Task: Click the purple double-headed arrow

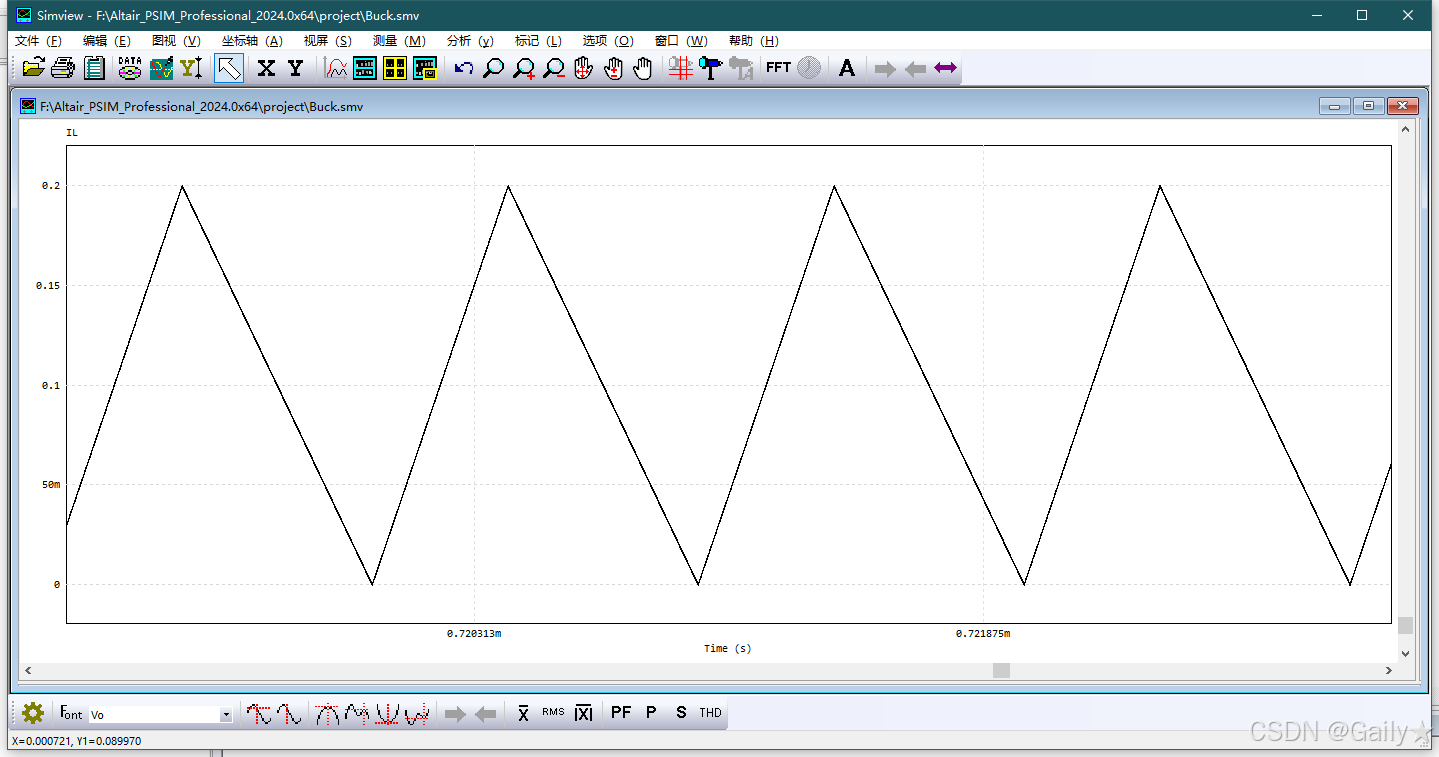Action: [x=945, y=68]
